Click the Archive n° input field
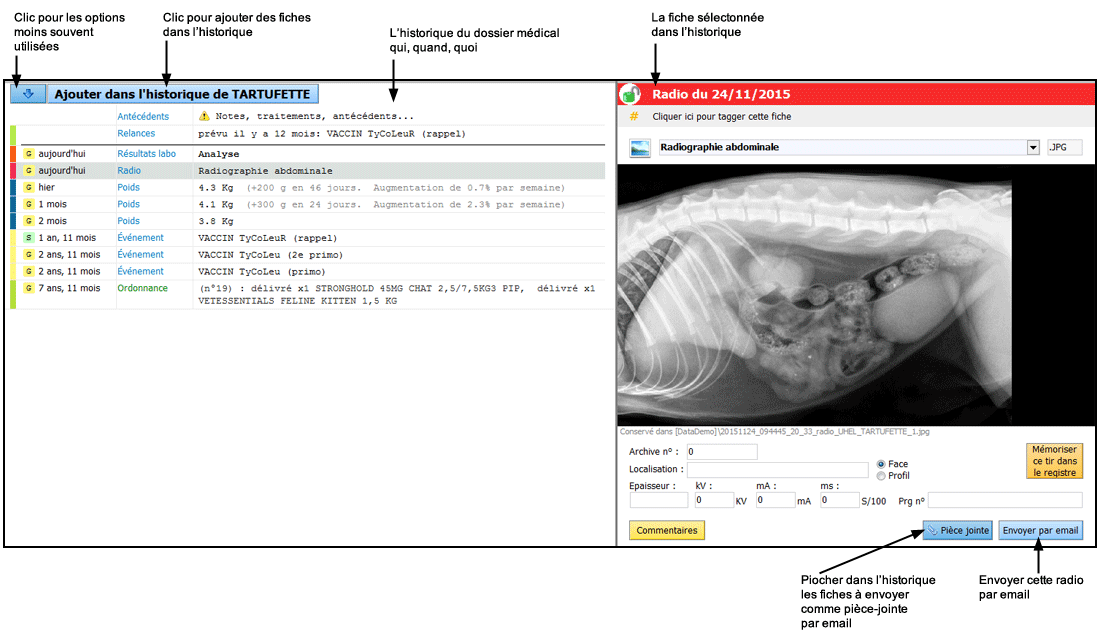The width and height of the screenshot is (1100, 639). (722, 452)
